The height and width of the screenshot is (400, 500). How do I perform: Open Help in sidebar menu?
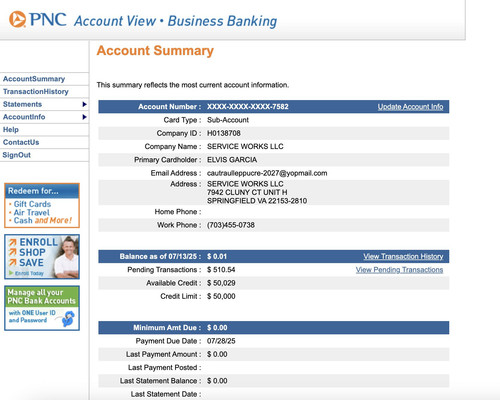pyautogui.click(x=11, y=130)
